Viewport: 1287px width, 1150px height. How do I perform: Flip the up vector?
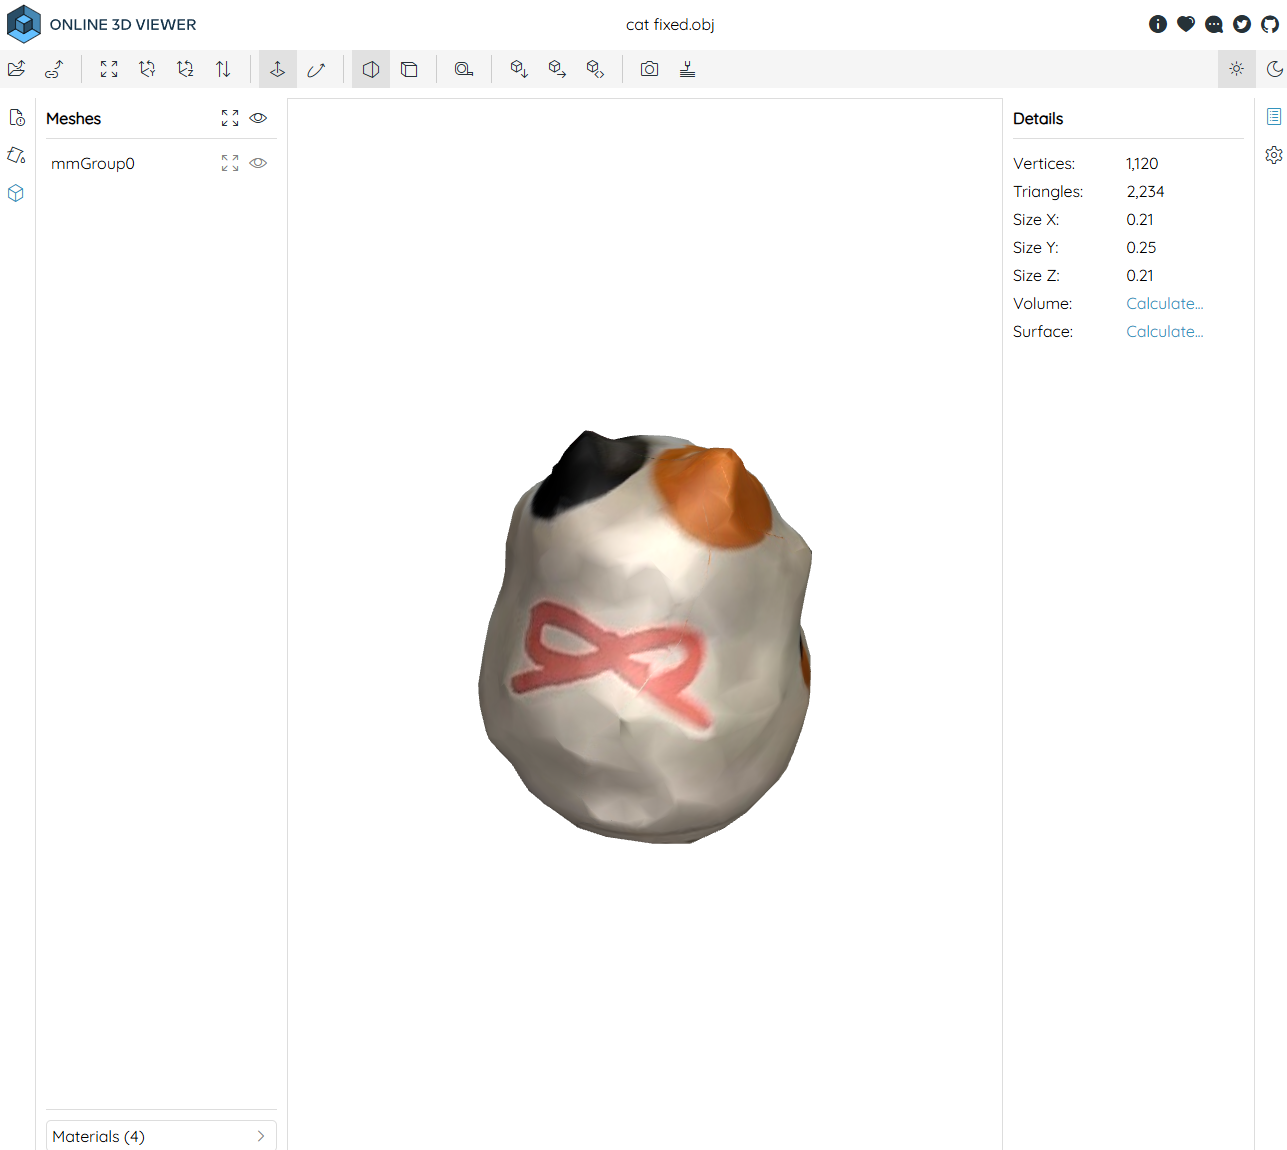(223, 69)
